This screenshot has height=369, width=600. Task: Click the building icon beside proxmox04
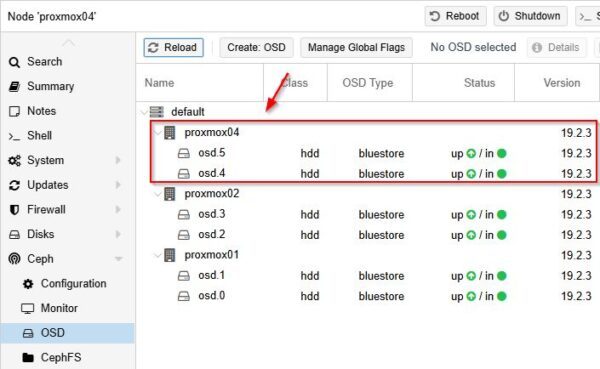[170, 132]
